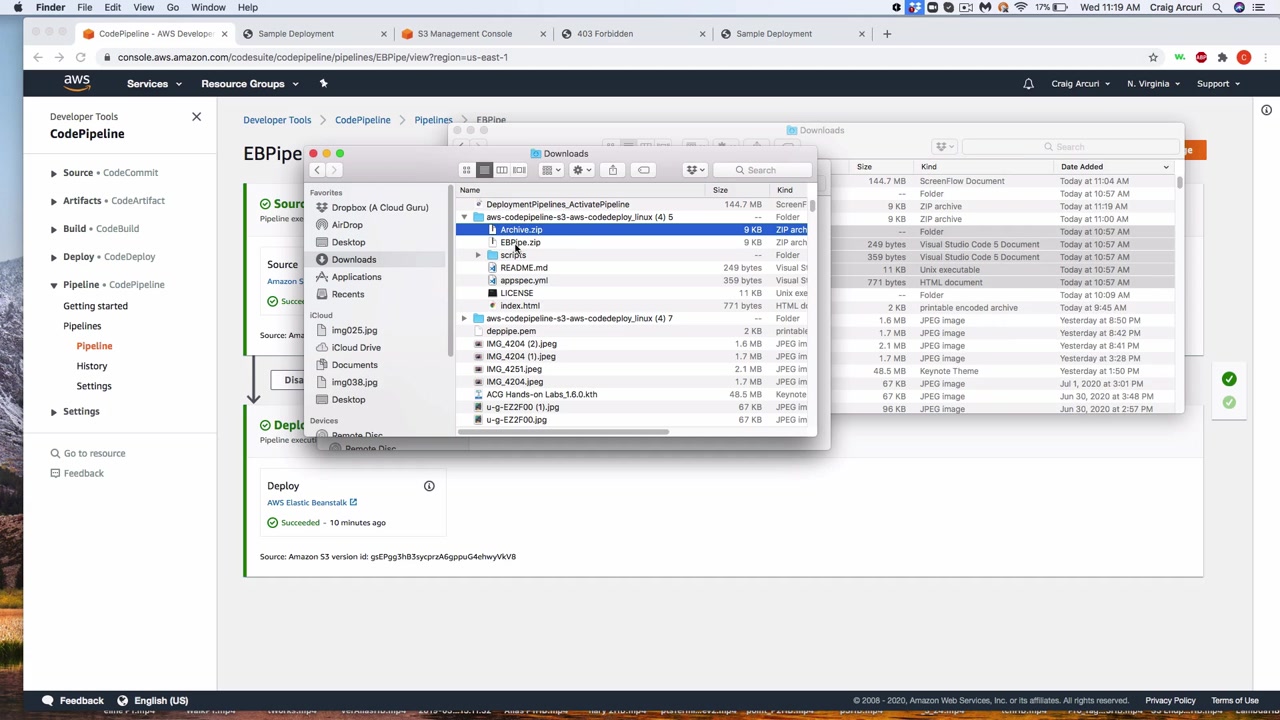Open the AWS Elastic Beanstalk link
The width and height of the screenshot is (1280, 720).
(312, 503)
